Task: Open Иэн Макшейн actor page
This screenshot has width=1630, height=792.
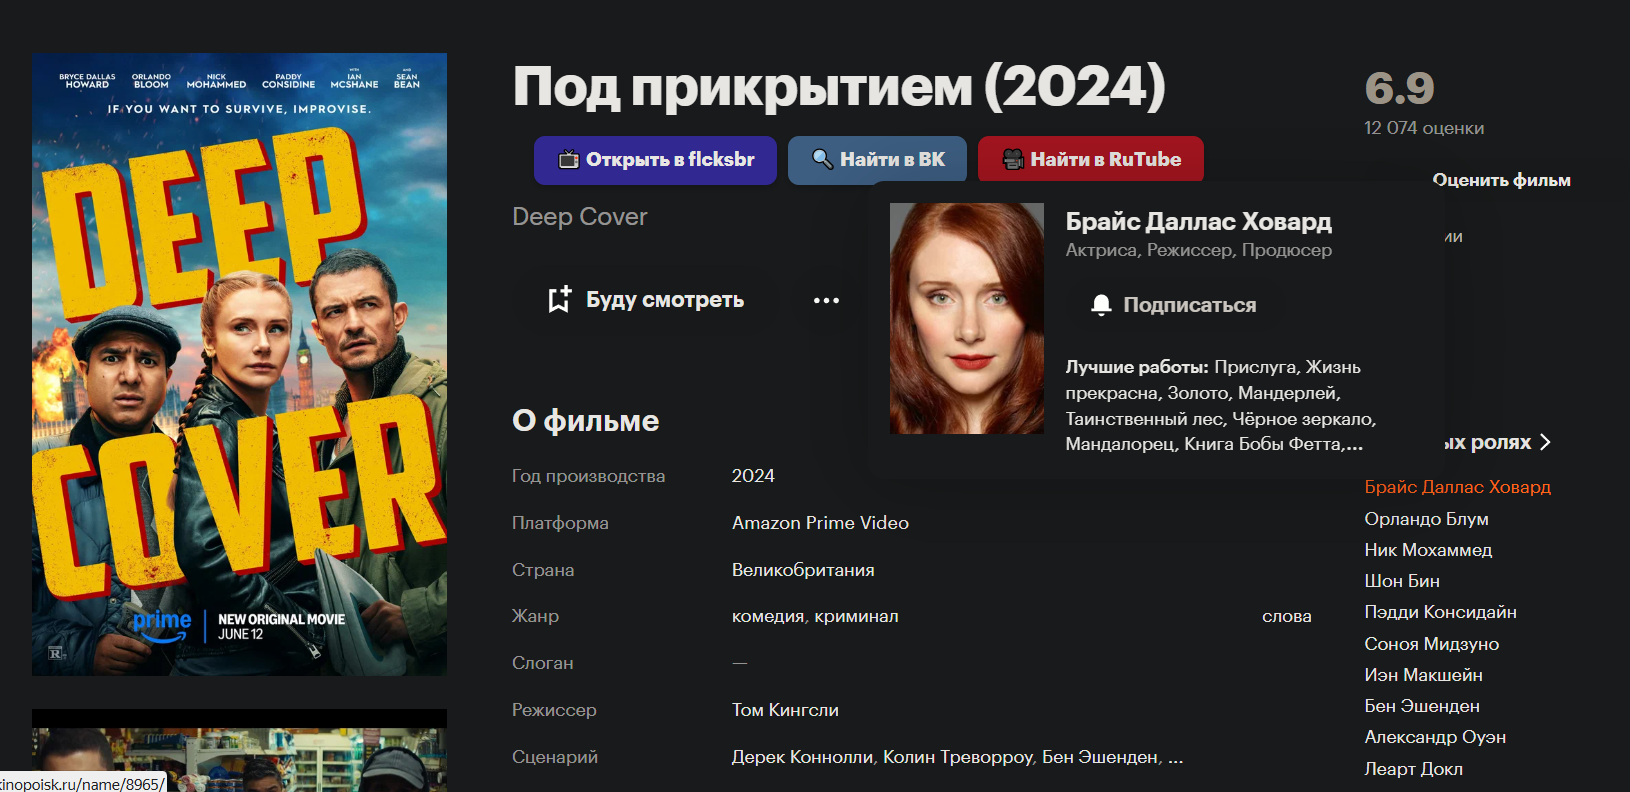Action: [x=1423, y=675]
